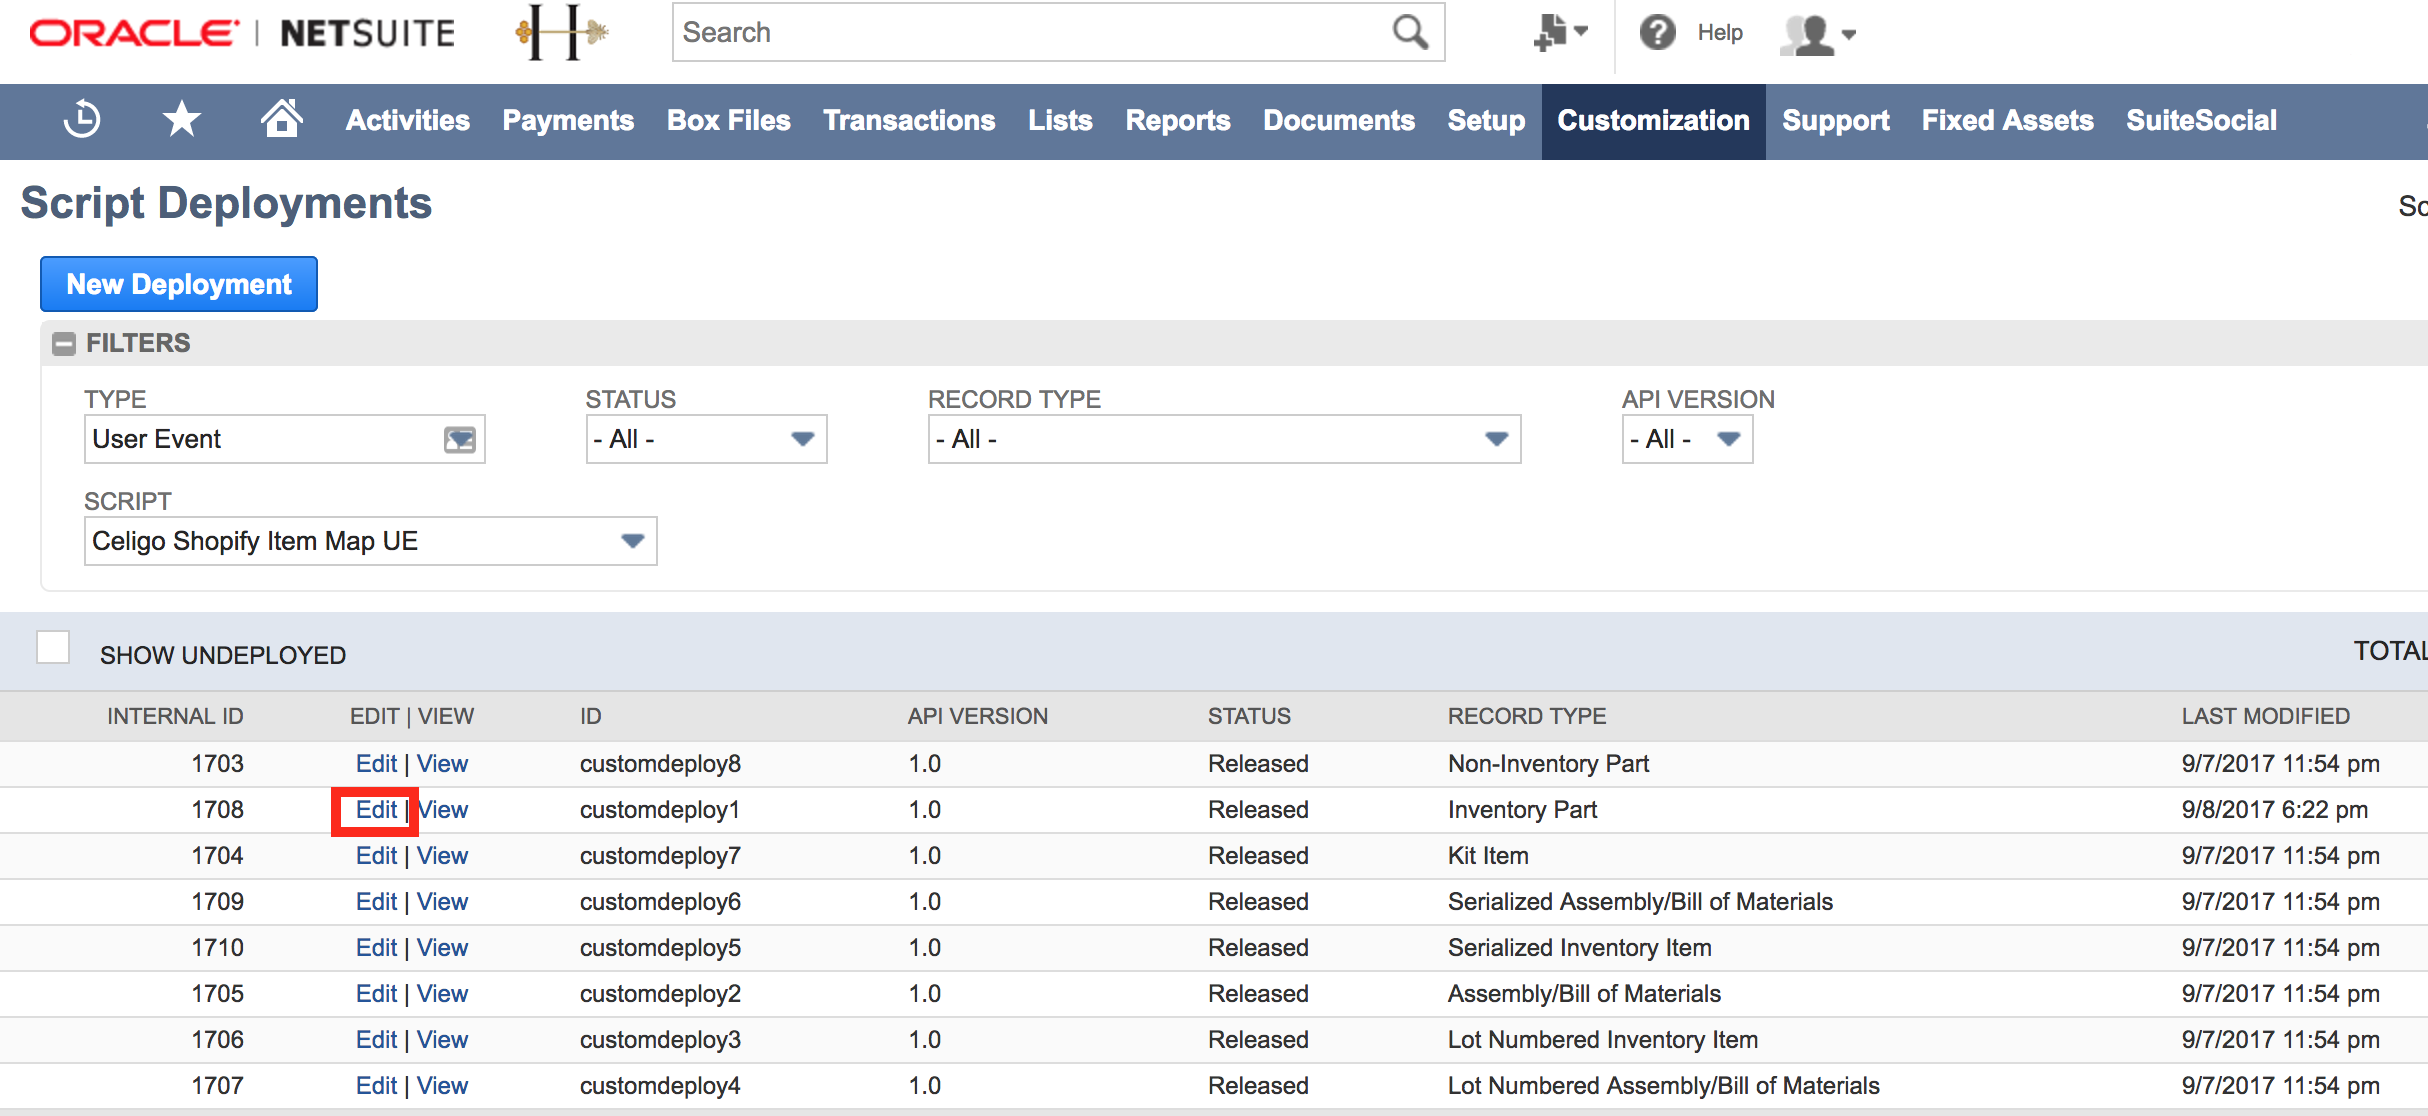Open the Box Files menu
The image size is (2428, 1116).
[x=728, y=121]
